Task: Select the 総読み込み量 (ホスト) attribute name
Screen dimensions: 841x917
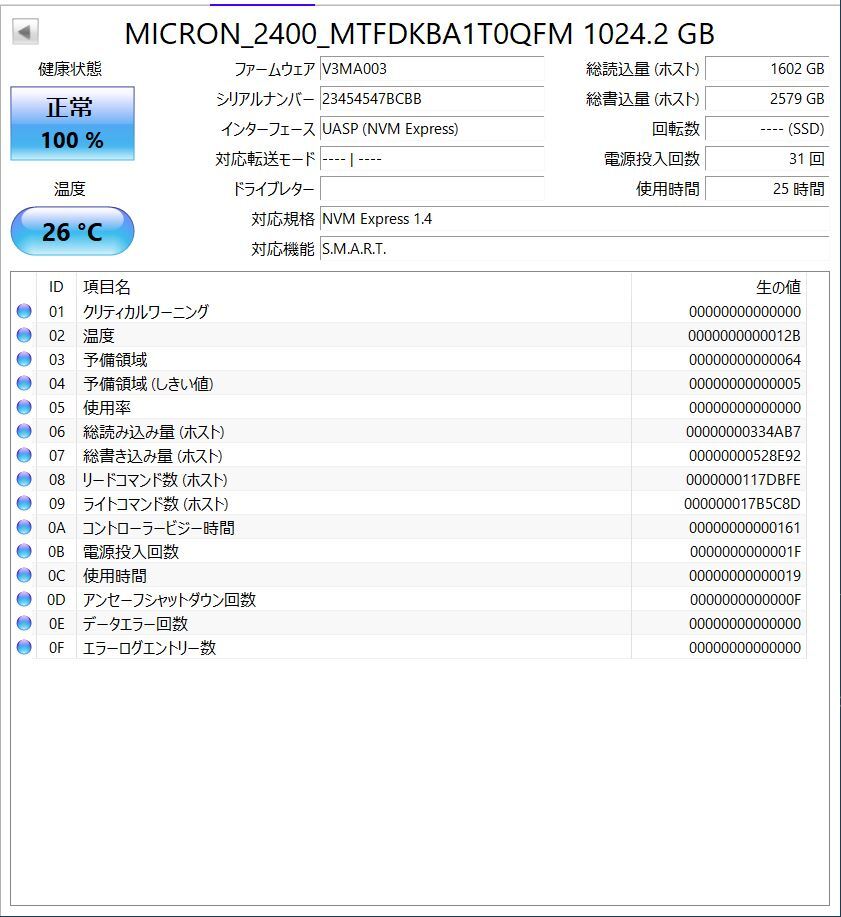Action: 154,432
